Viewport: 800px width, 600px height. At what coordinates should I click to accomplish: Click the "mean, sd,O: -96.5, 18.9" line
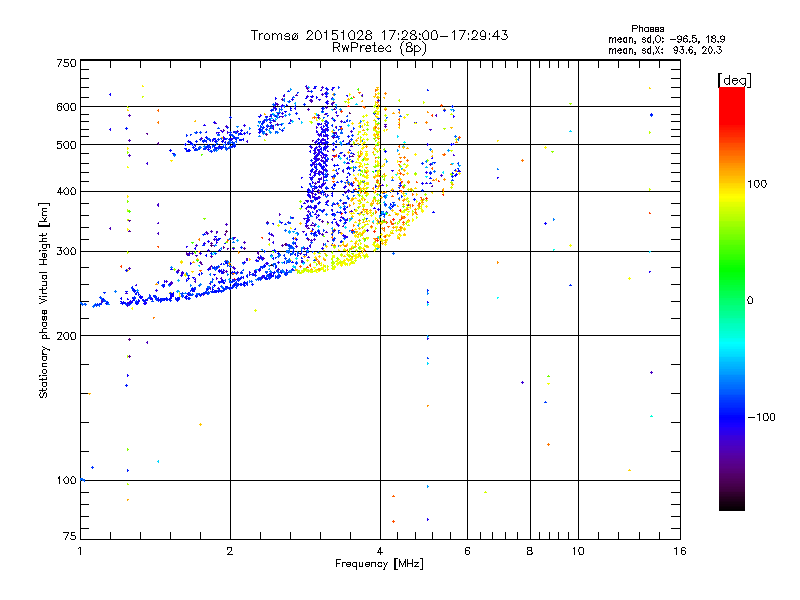coord(666,39)
